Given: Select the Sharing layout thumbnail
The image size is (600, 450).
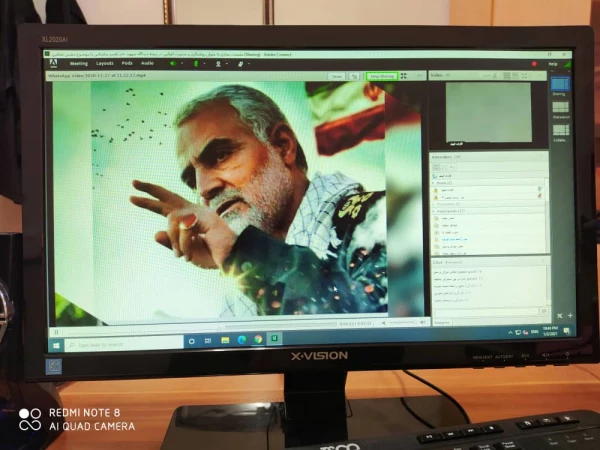Looking at the screenshot, I should (x=561, y=85).
